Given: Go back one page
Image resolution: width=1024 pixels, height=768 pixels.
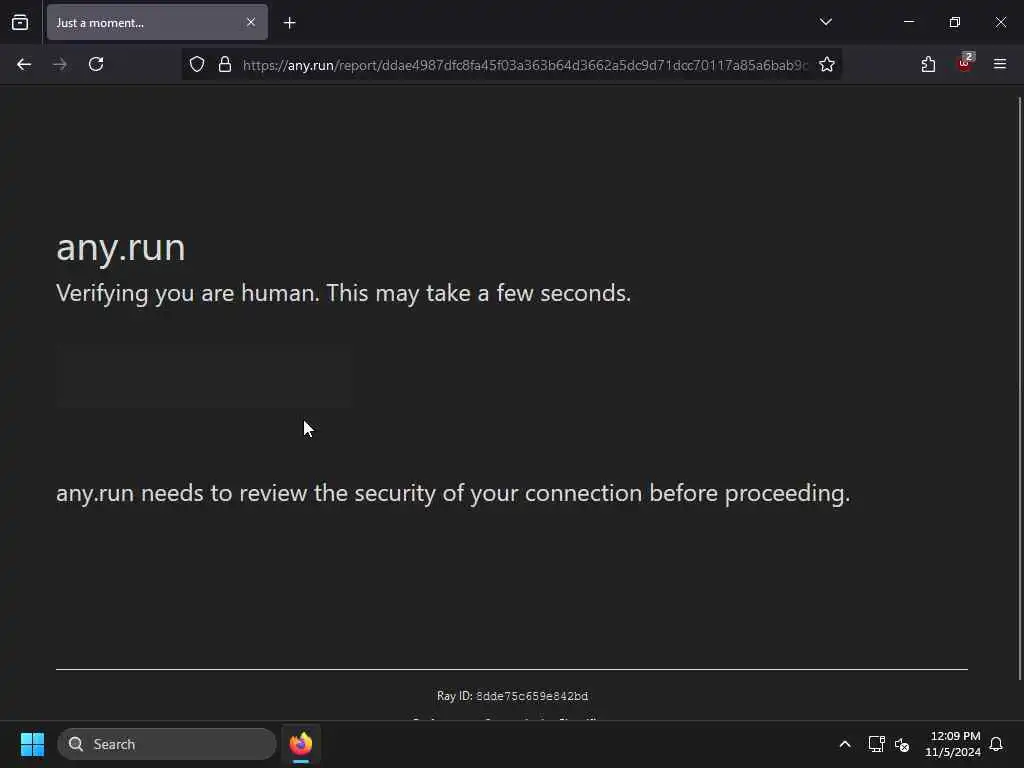Looking at the screenshot, I should 24,64.
